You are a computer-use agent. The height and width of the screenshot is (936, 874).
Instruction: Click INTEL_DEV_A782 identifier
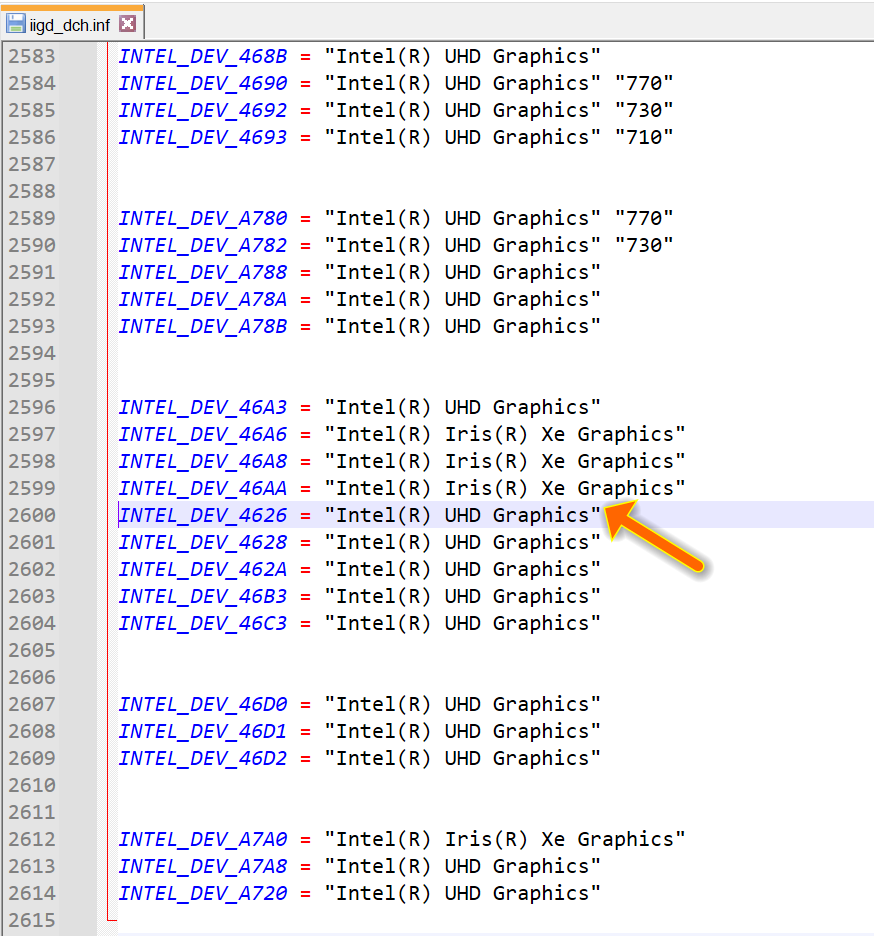tap(203, 245)
